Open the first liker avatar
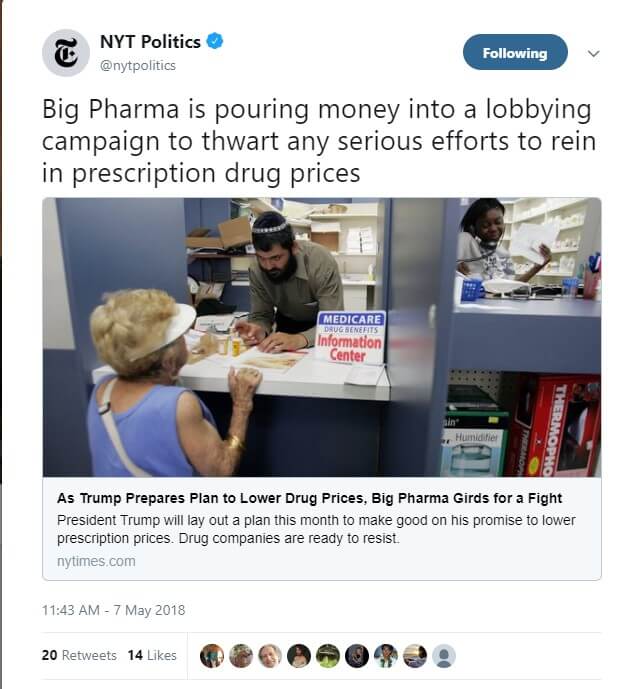Image resolution: width=635 pixels, height=689 pixels. point(212,656)
